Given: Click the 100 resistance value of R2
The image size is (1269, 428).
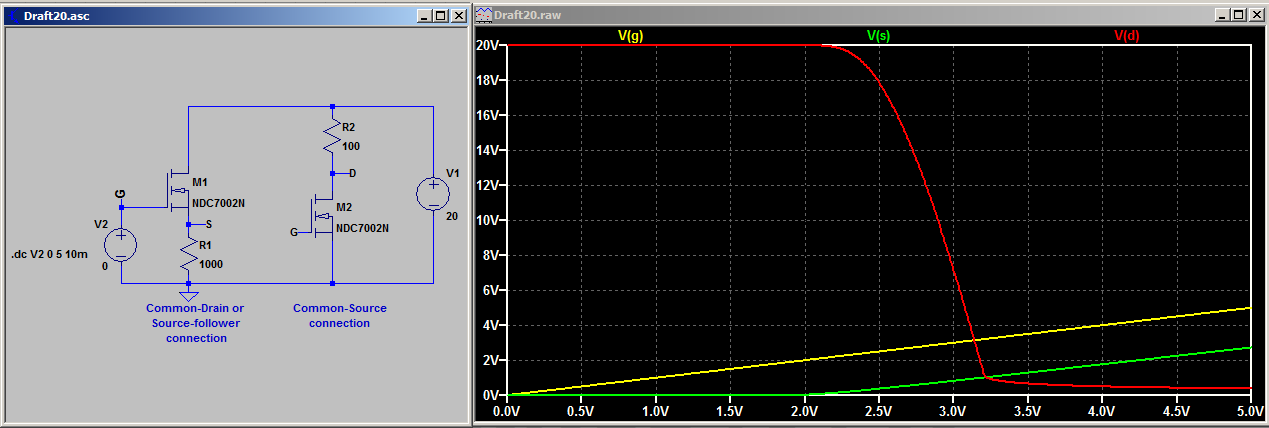Looking at the screenshot, I should click(x=350, y=146).
